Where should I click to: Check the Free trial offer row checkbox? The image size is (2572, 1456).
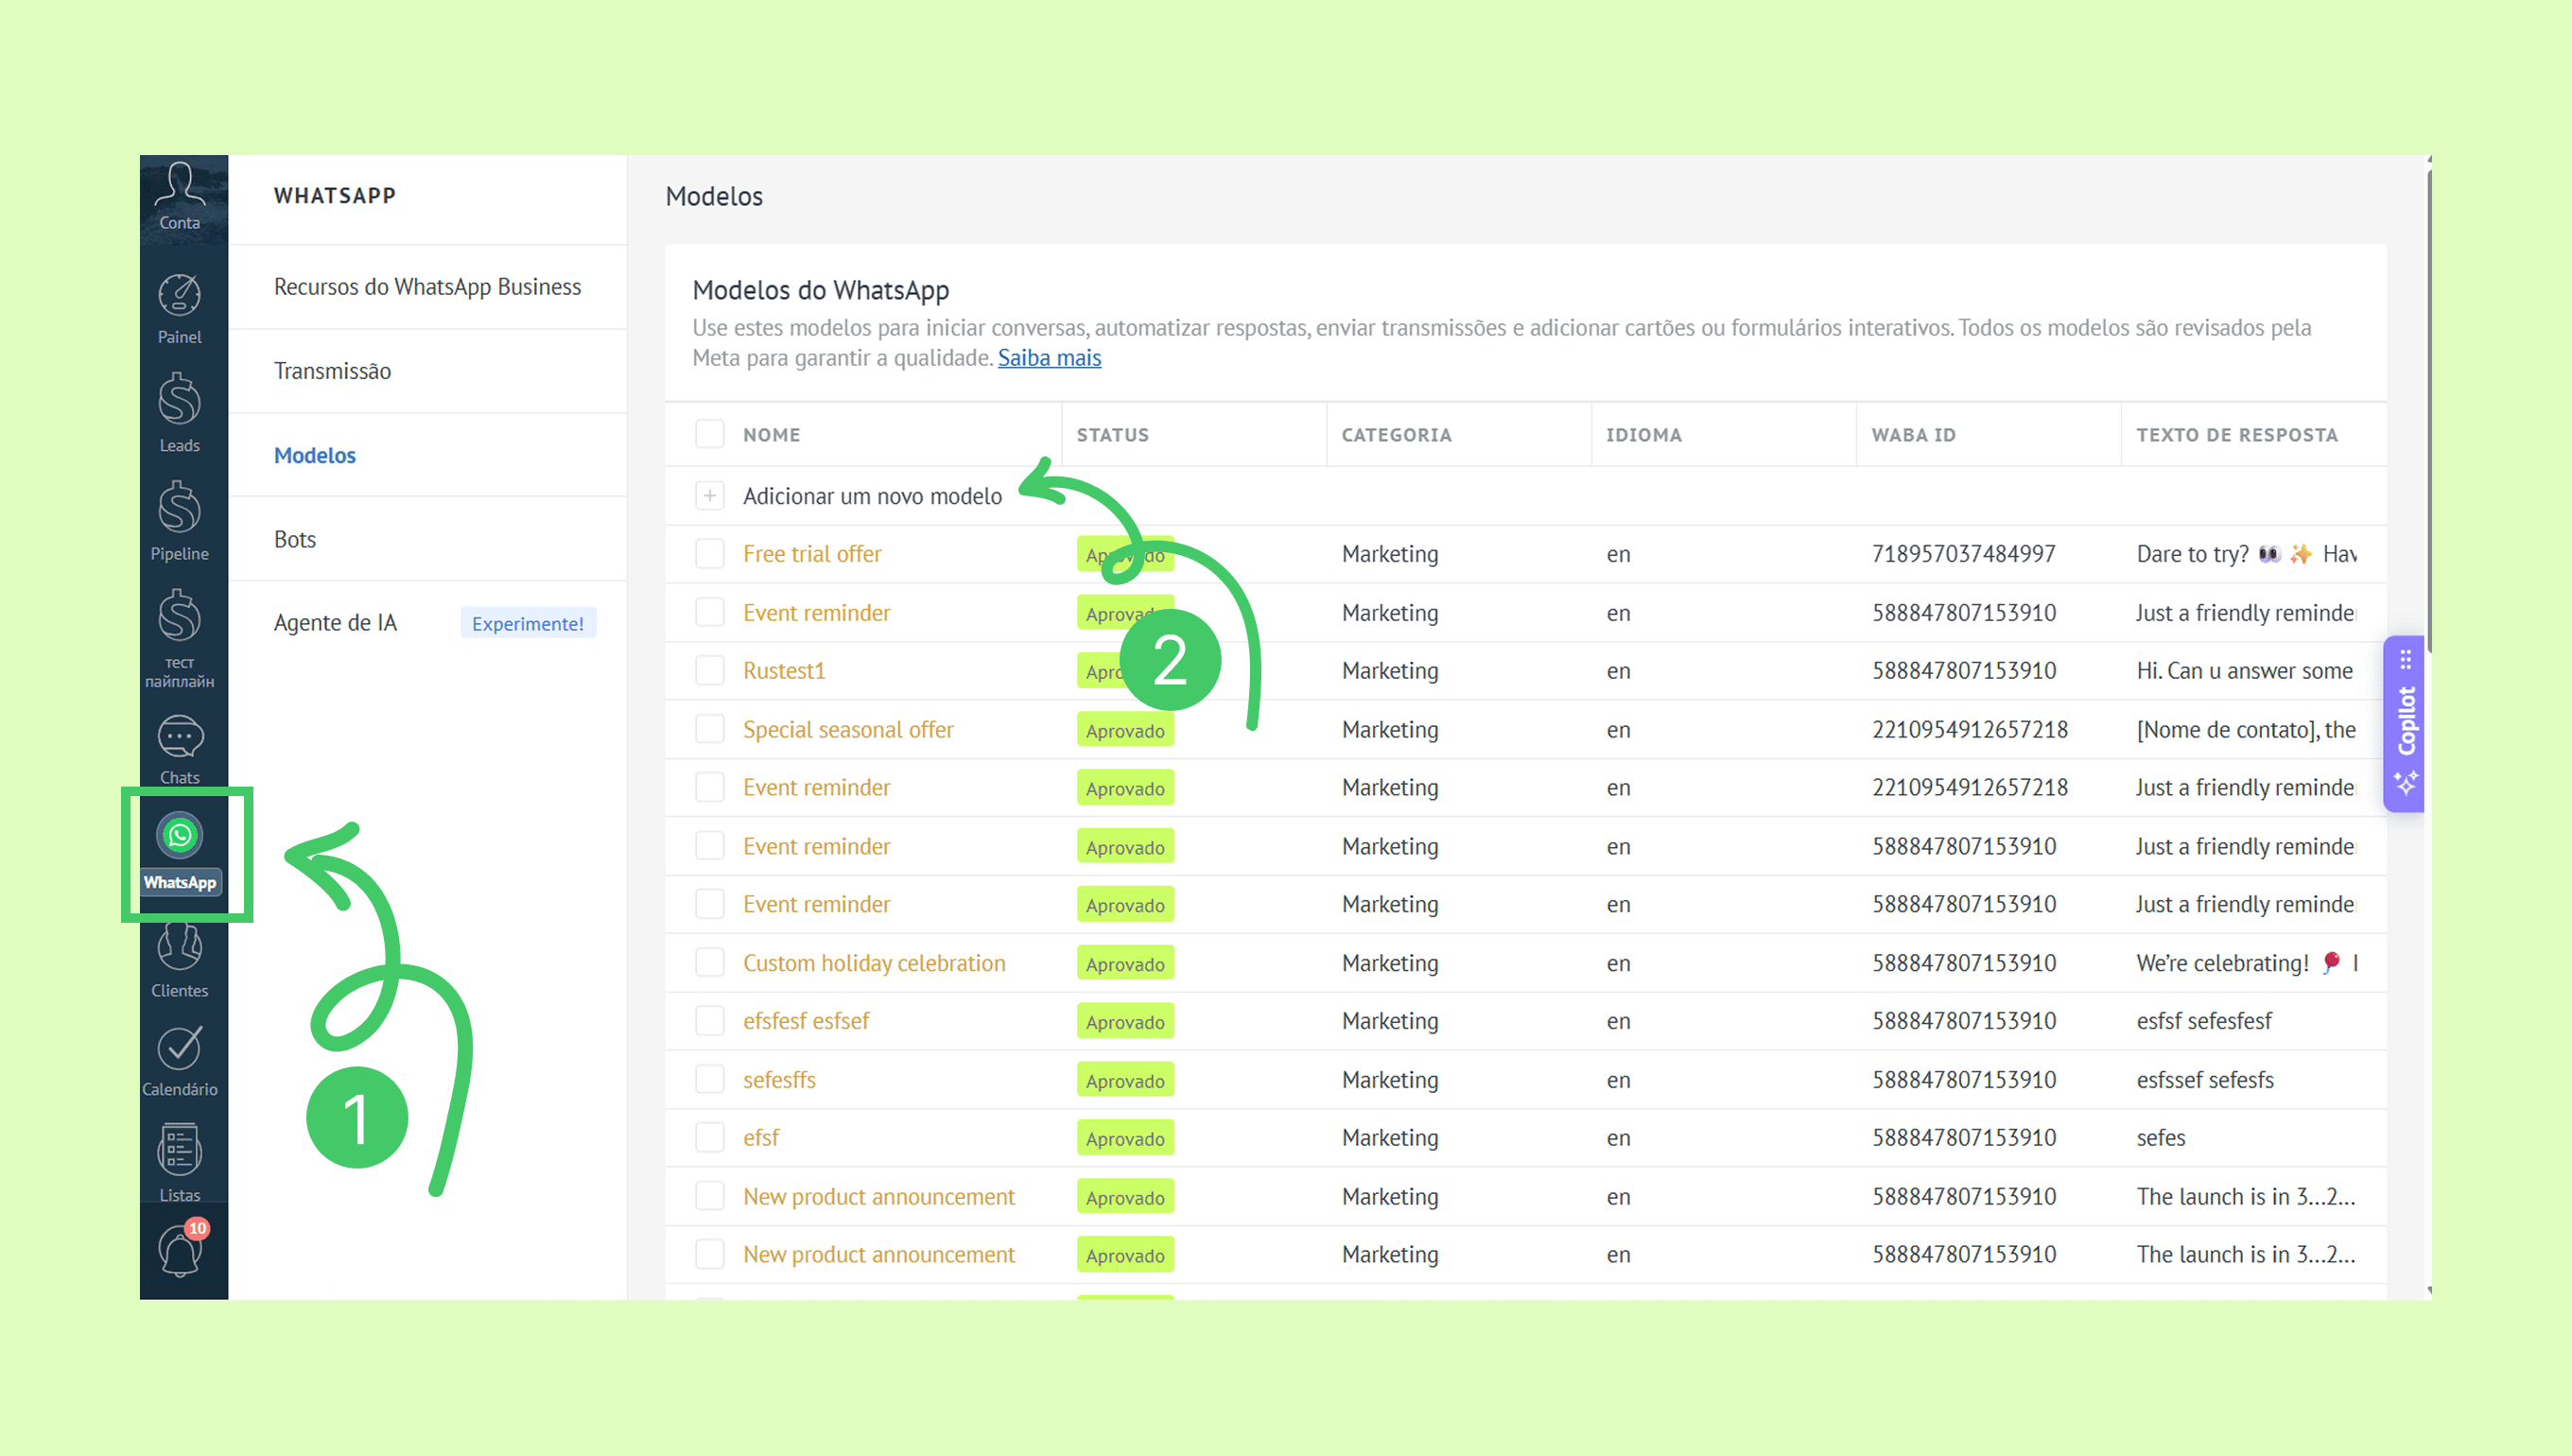click(709, 554)
